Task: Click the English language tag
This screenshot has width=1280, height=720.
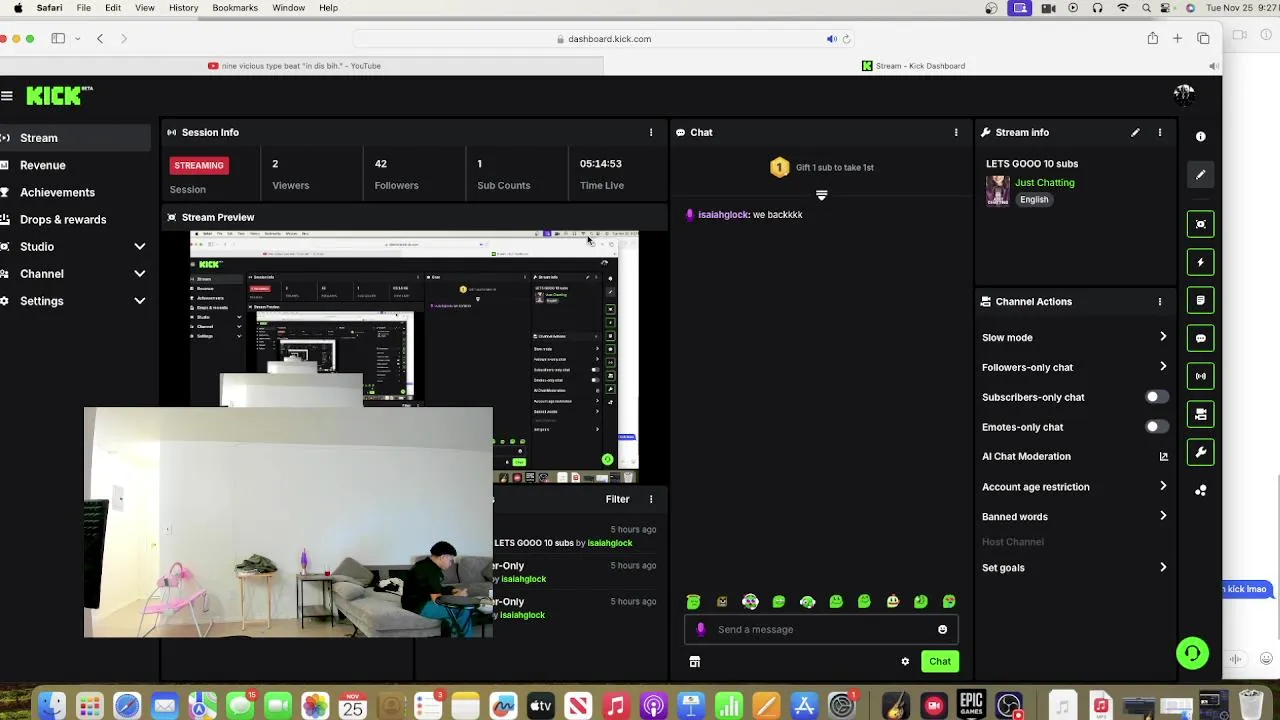Action: [1034, 200]
